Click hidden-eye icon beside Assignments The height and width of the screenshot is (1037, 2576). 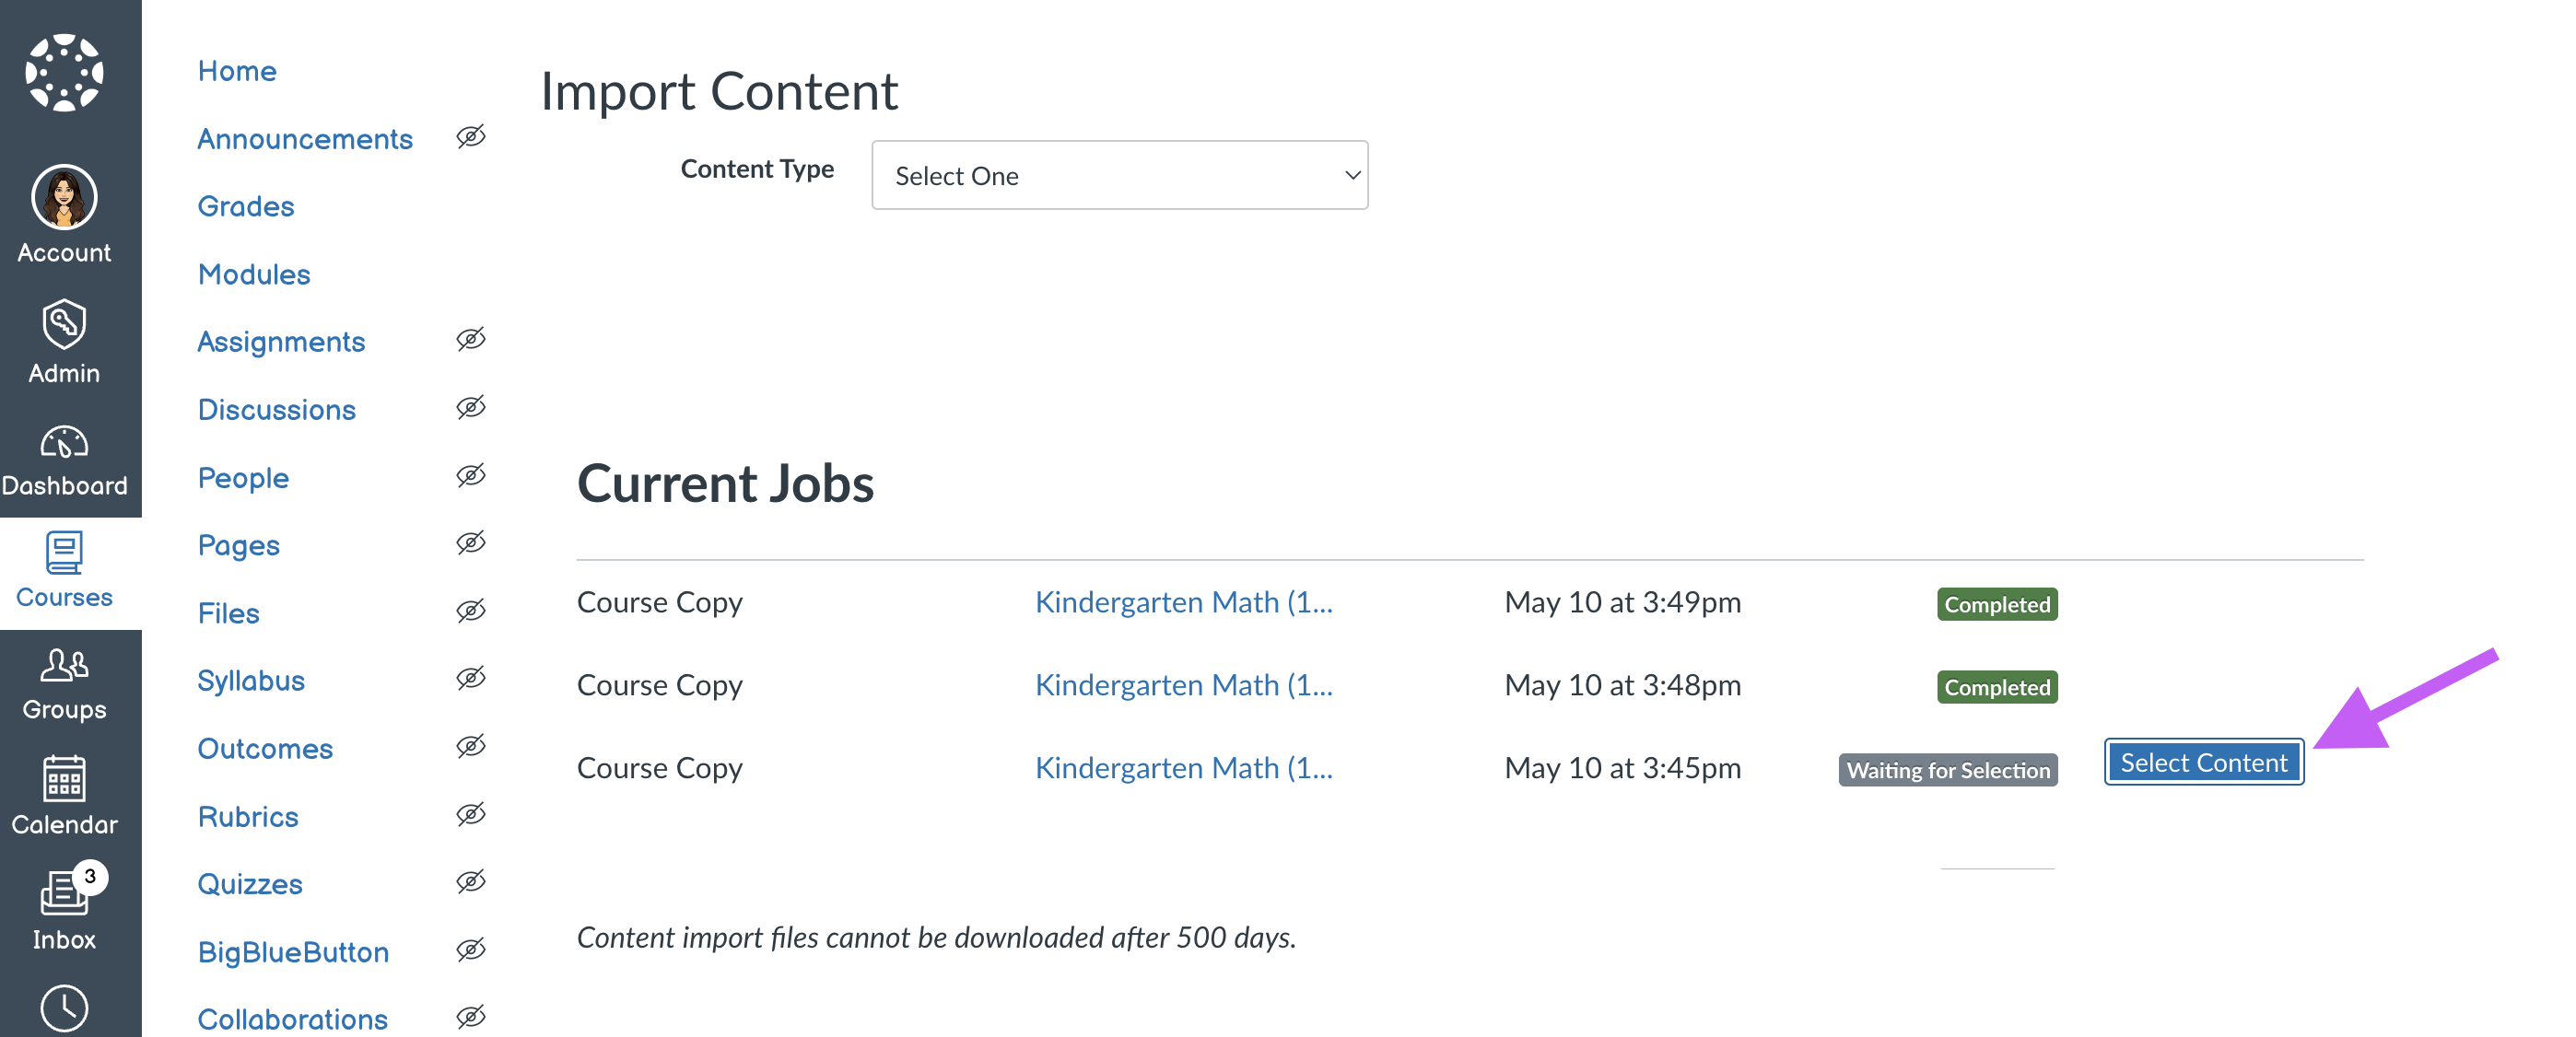(x=471, y=340)
